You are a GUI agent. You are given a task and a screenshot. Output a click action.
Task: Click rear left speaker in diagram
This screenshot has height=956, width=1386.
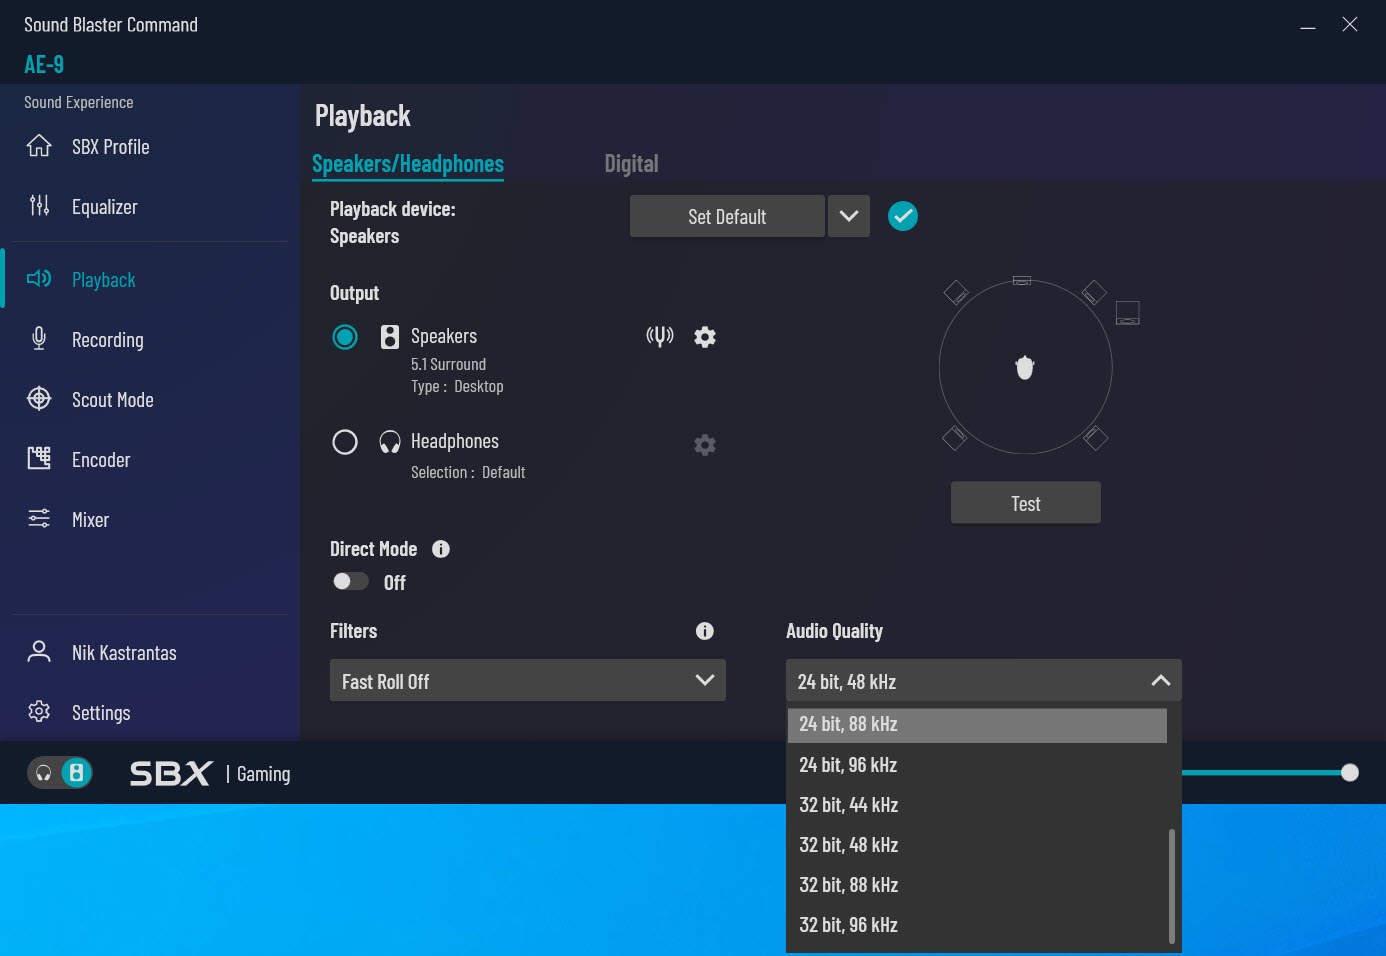click(955, 437)
